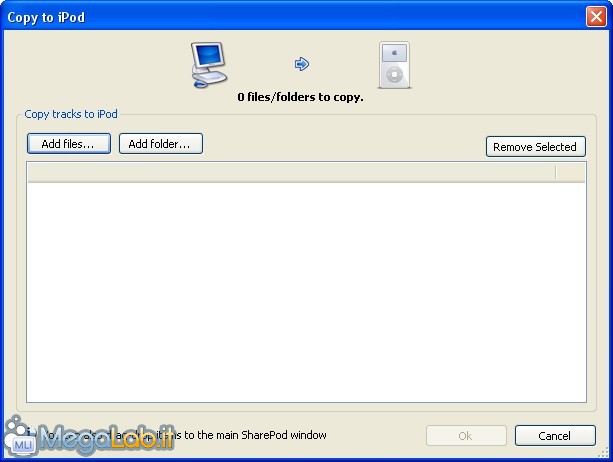Click the computer icon

coord(209,65)
